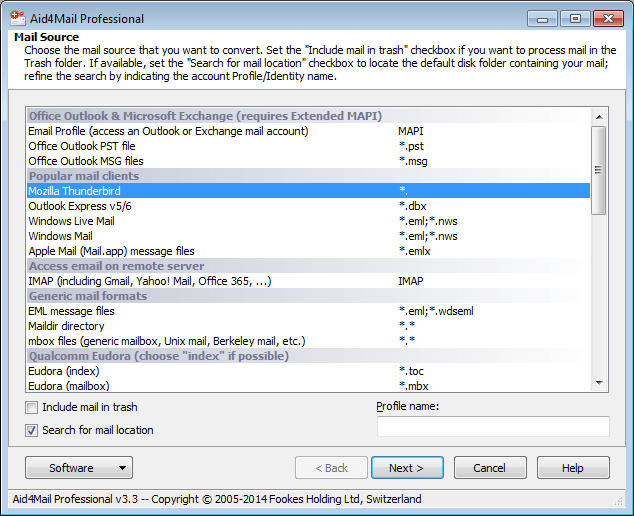Select Office Outlook MSG files source
This screenshot has height=516, width=634.
308,161
